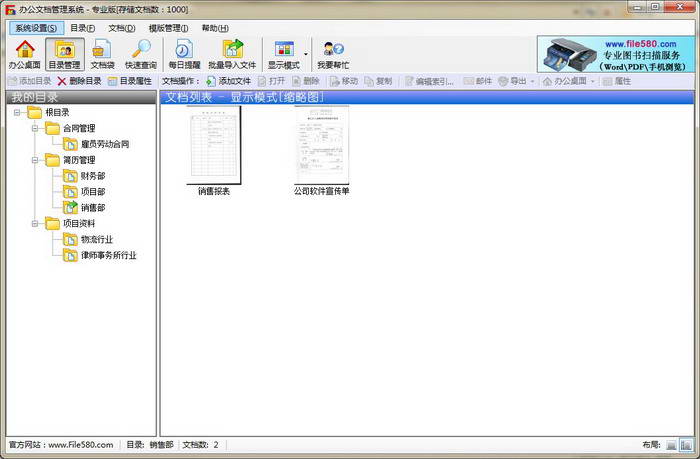The width and height of the screenshot is (700, 459).
Task: Select the 销售报表 document thumbnail
Action: [x=214, y=145]
